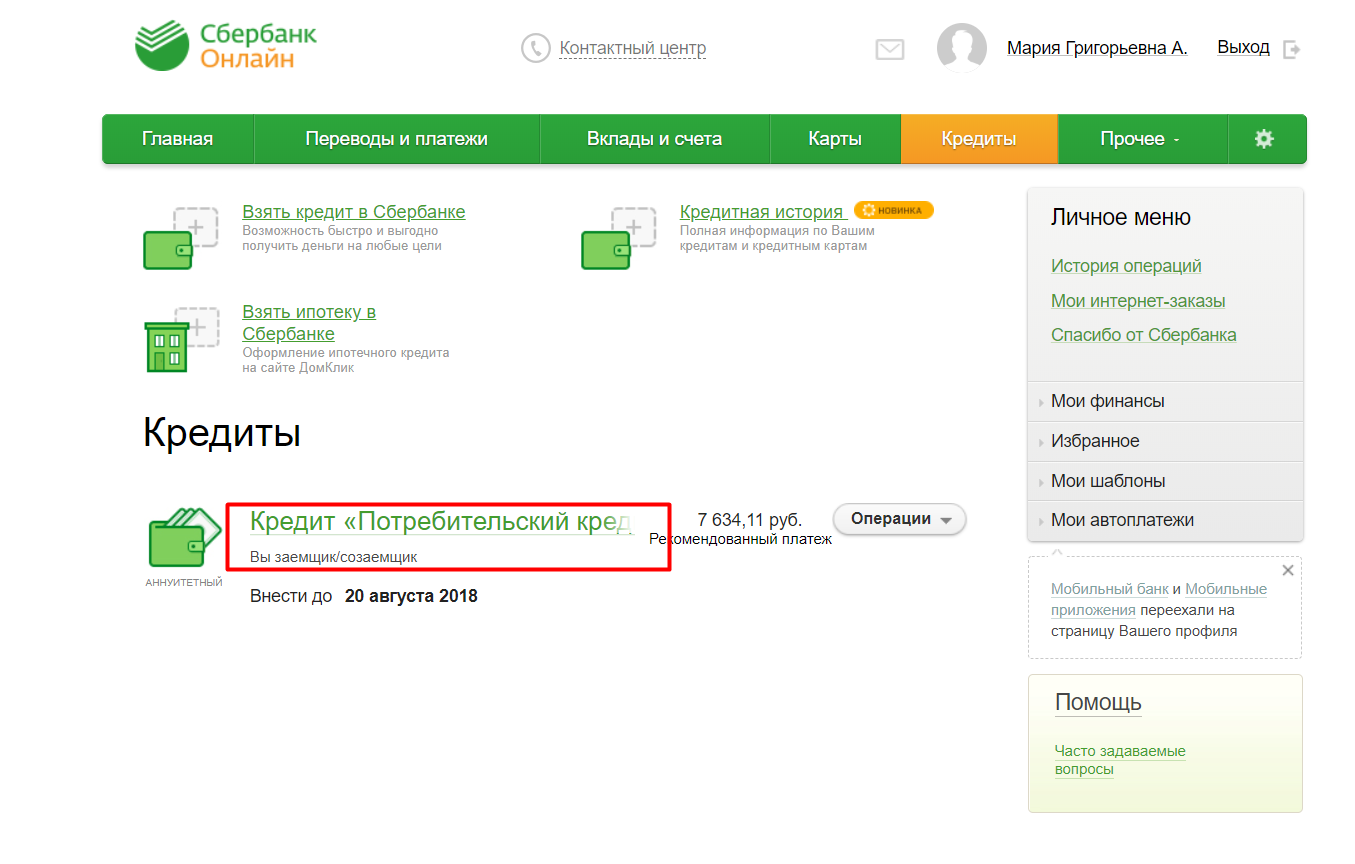
Task: Click the user avatar picture
Action: [x=962, y=47]
